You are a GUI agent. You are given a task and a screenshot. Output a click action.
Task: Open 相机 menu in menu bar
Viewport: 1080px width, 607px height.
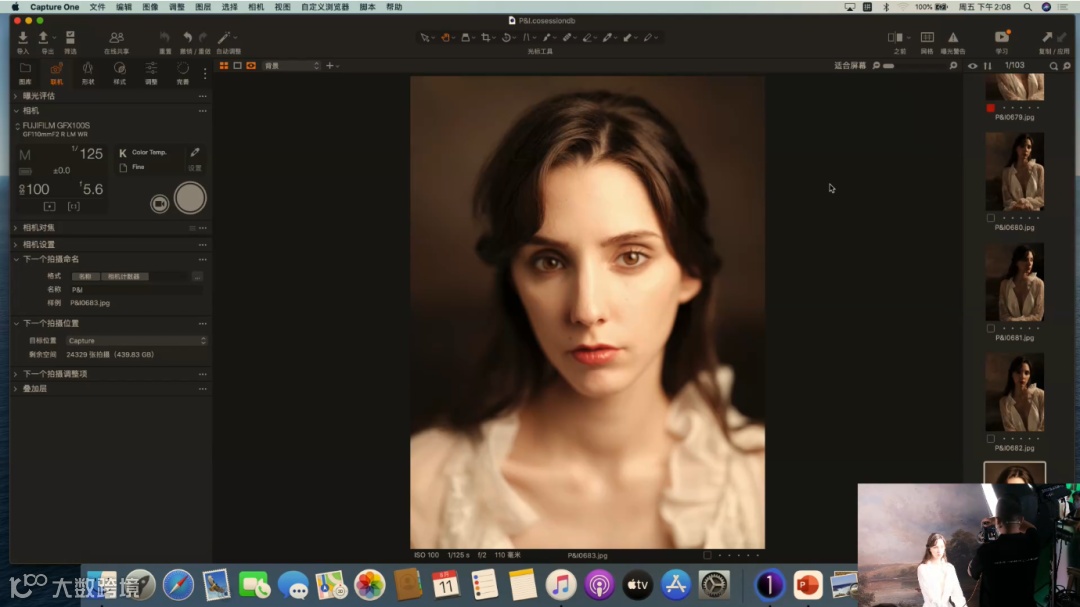coord(256,7)
